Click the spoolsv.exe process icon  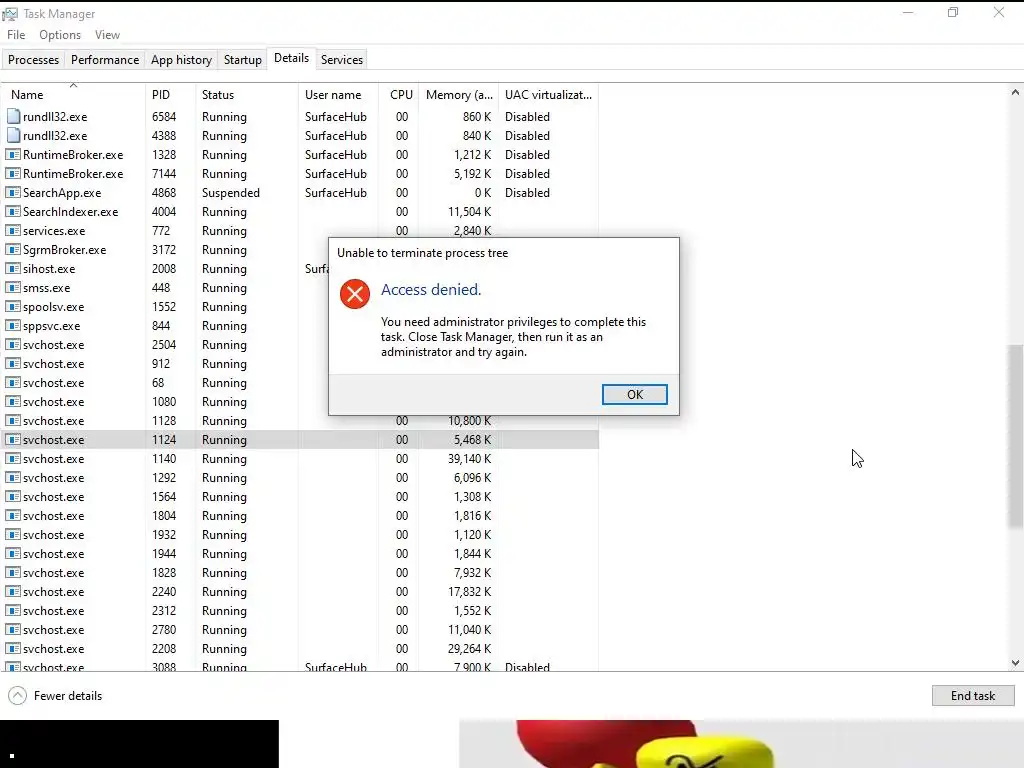[x=13, y=306]
